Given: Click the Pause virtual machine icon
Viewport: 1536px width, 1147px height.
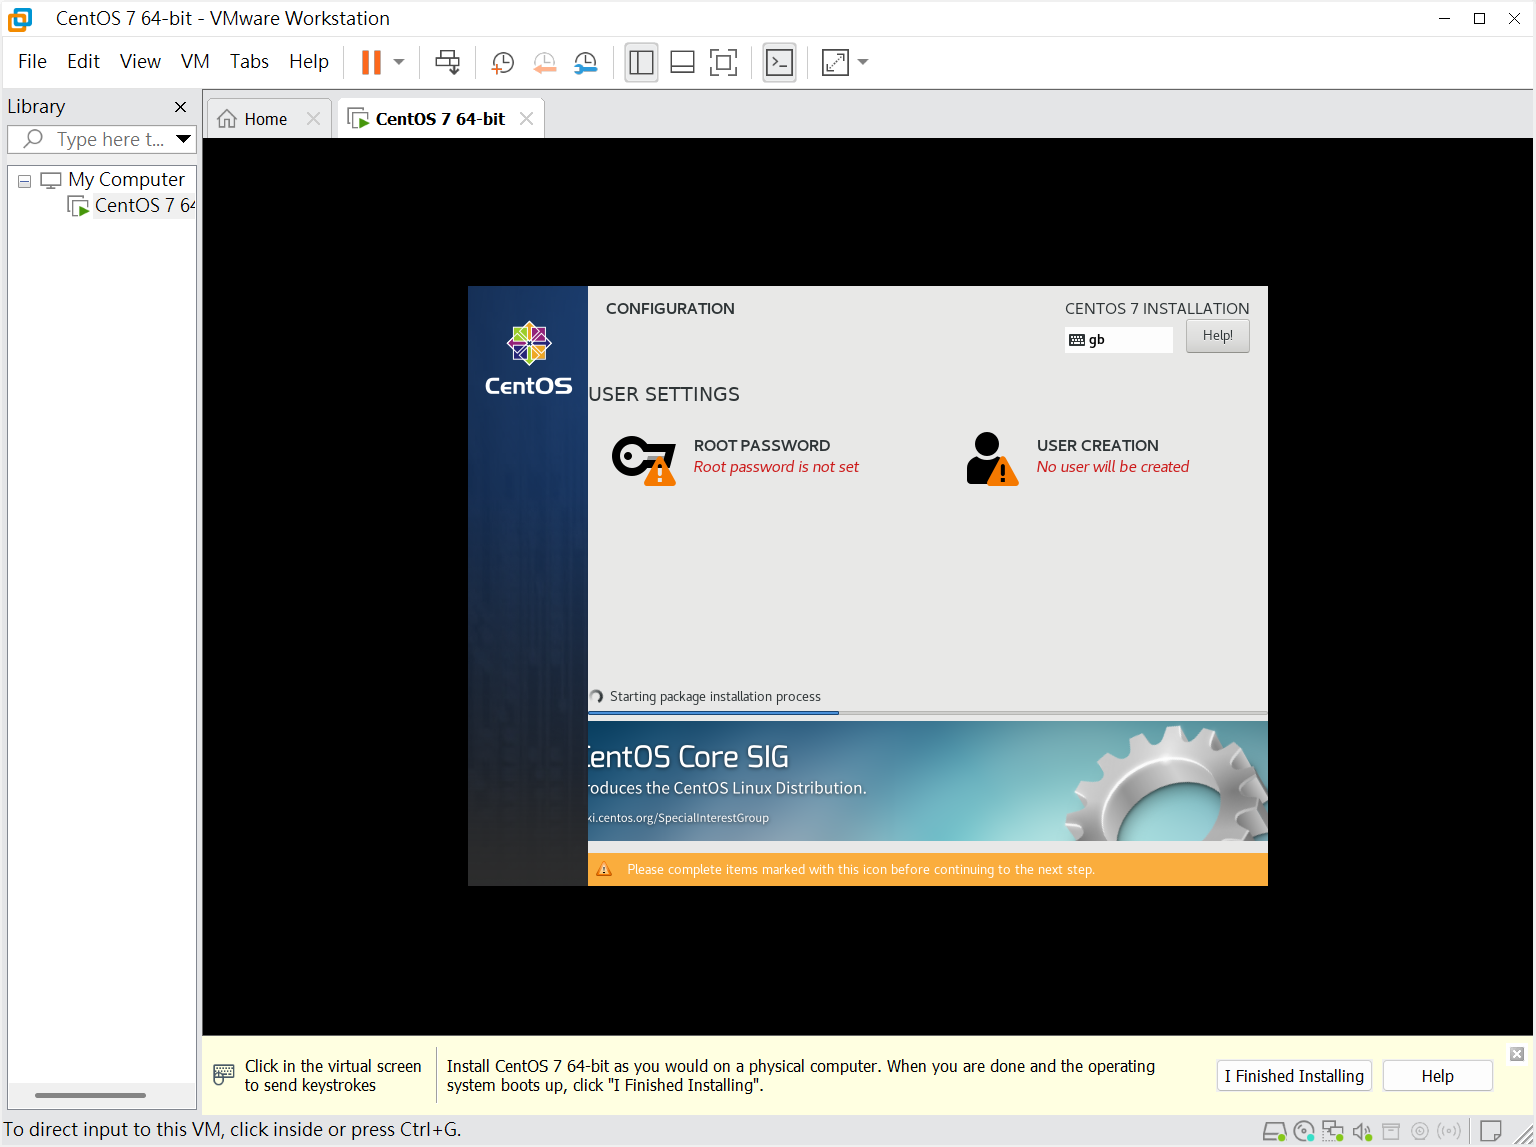Looking at the screenshot, I should tap(371, 62).
